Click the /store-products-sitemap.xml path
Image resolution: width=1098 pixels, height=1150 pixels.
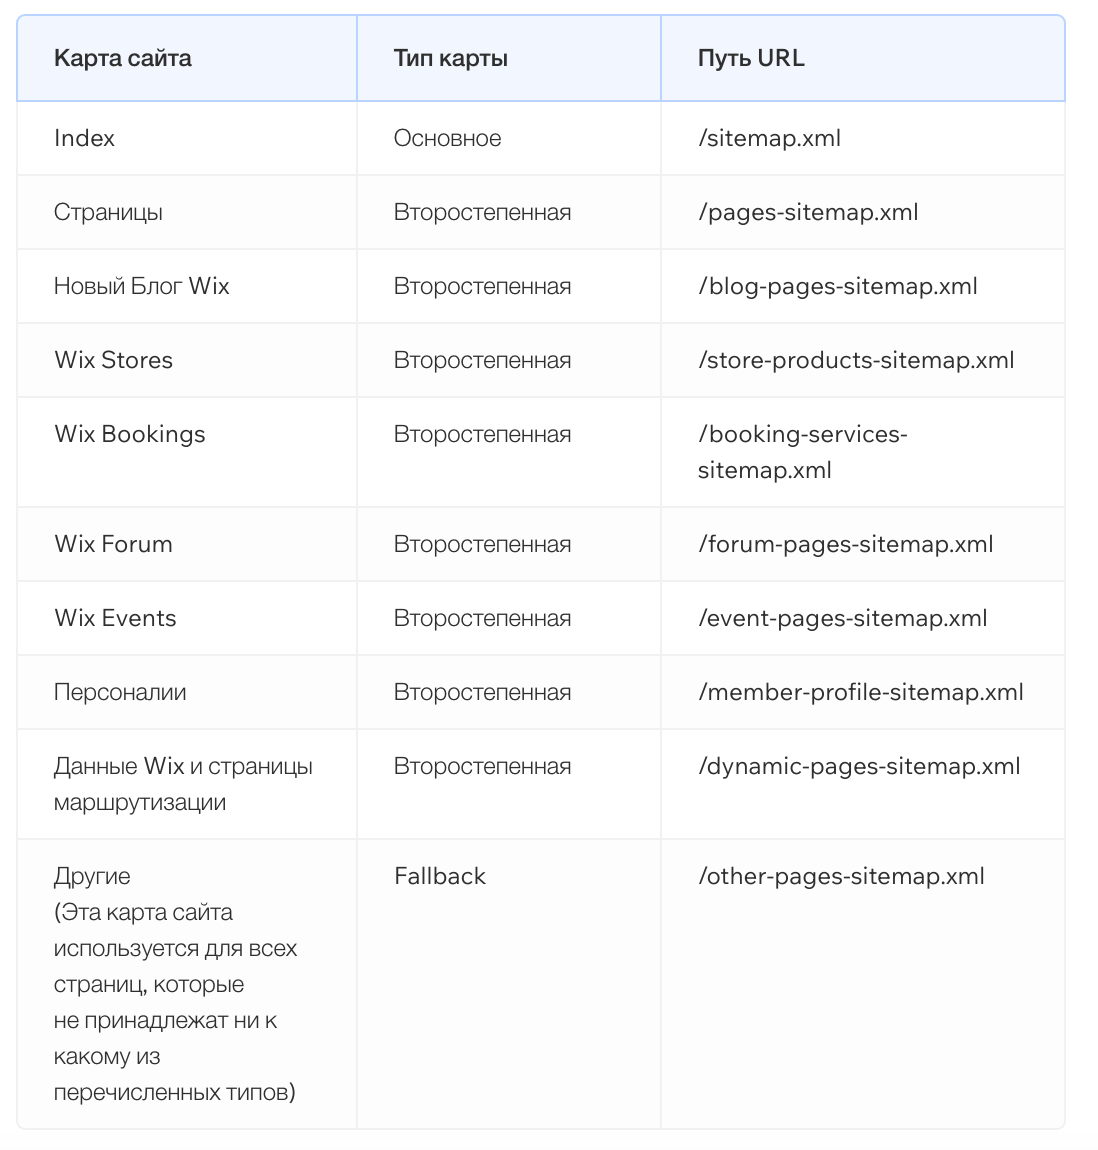(x=856, y=360)
